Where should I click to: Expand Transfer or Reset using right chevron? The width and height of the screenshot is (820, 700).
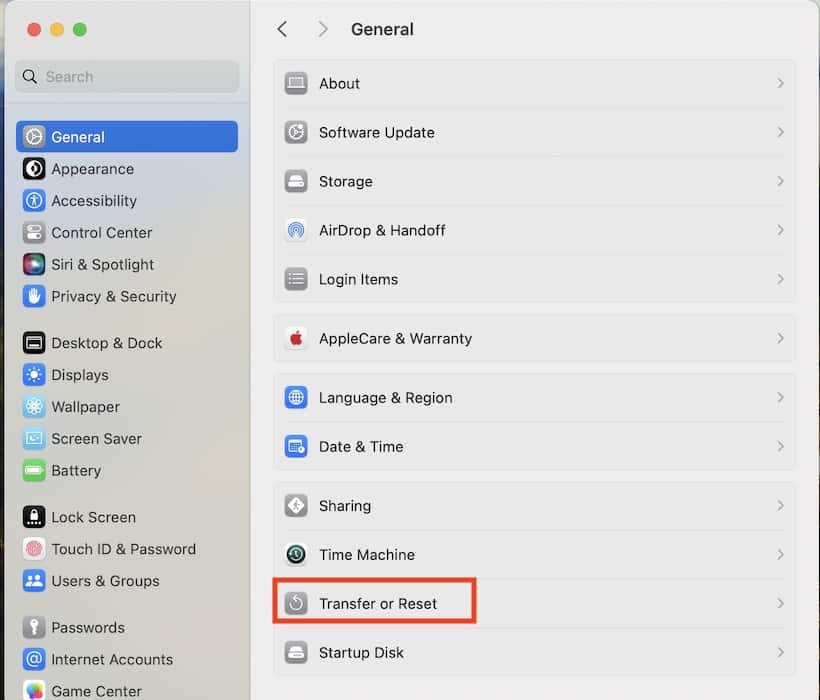click(780, 604)
